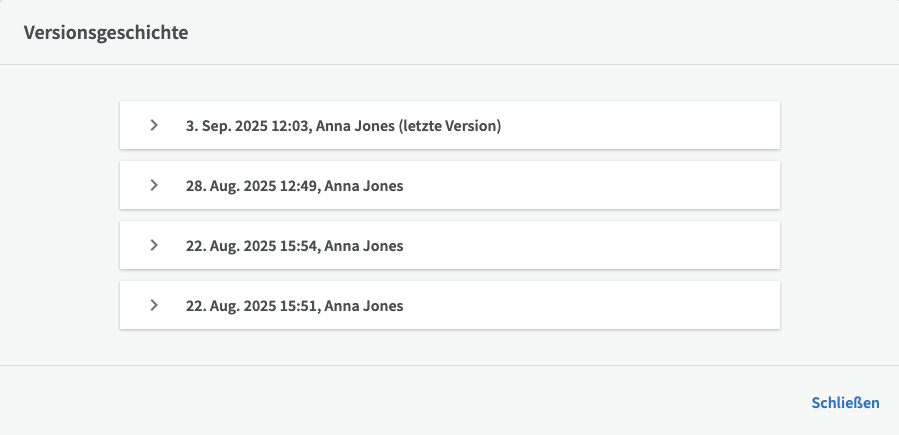Click chevron beside 22. Aug. 2025 15:54
Image resolution: width=899 pixels, height=435 pixels.
154,245
